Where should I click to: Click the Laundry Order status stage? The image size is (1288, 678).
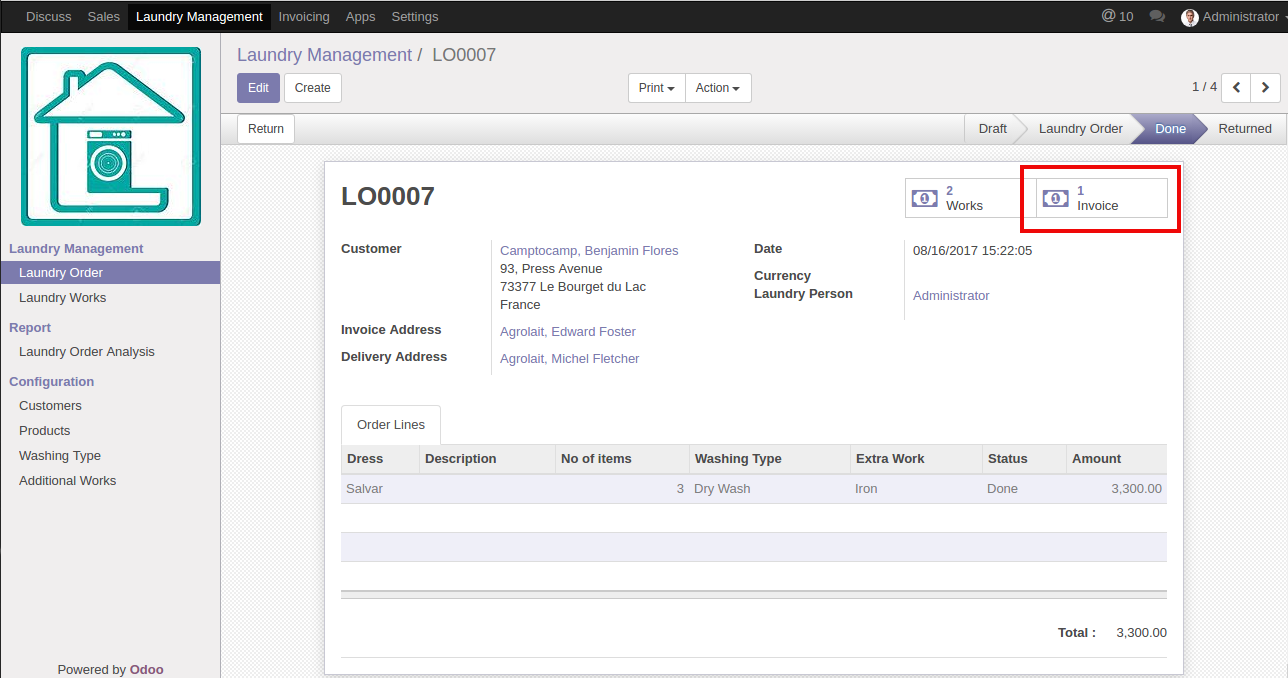(x=1081, y=129)
